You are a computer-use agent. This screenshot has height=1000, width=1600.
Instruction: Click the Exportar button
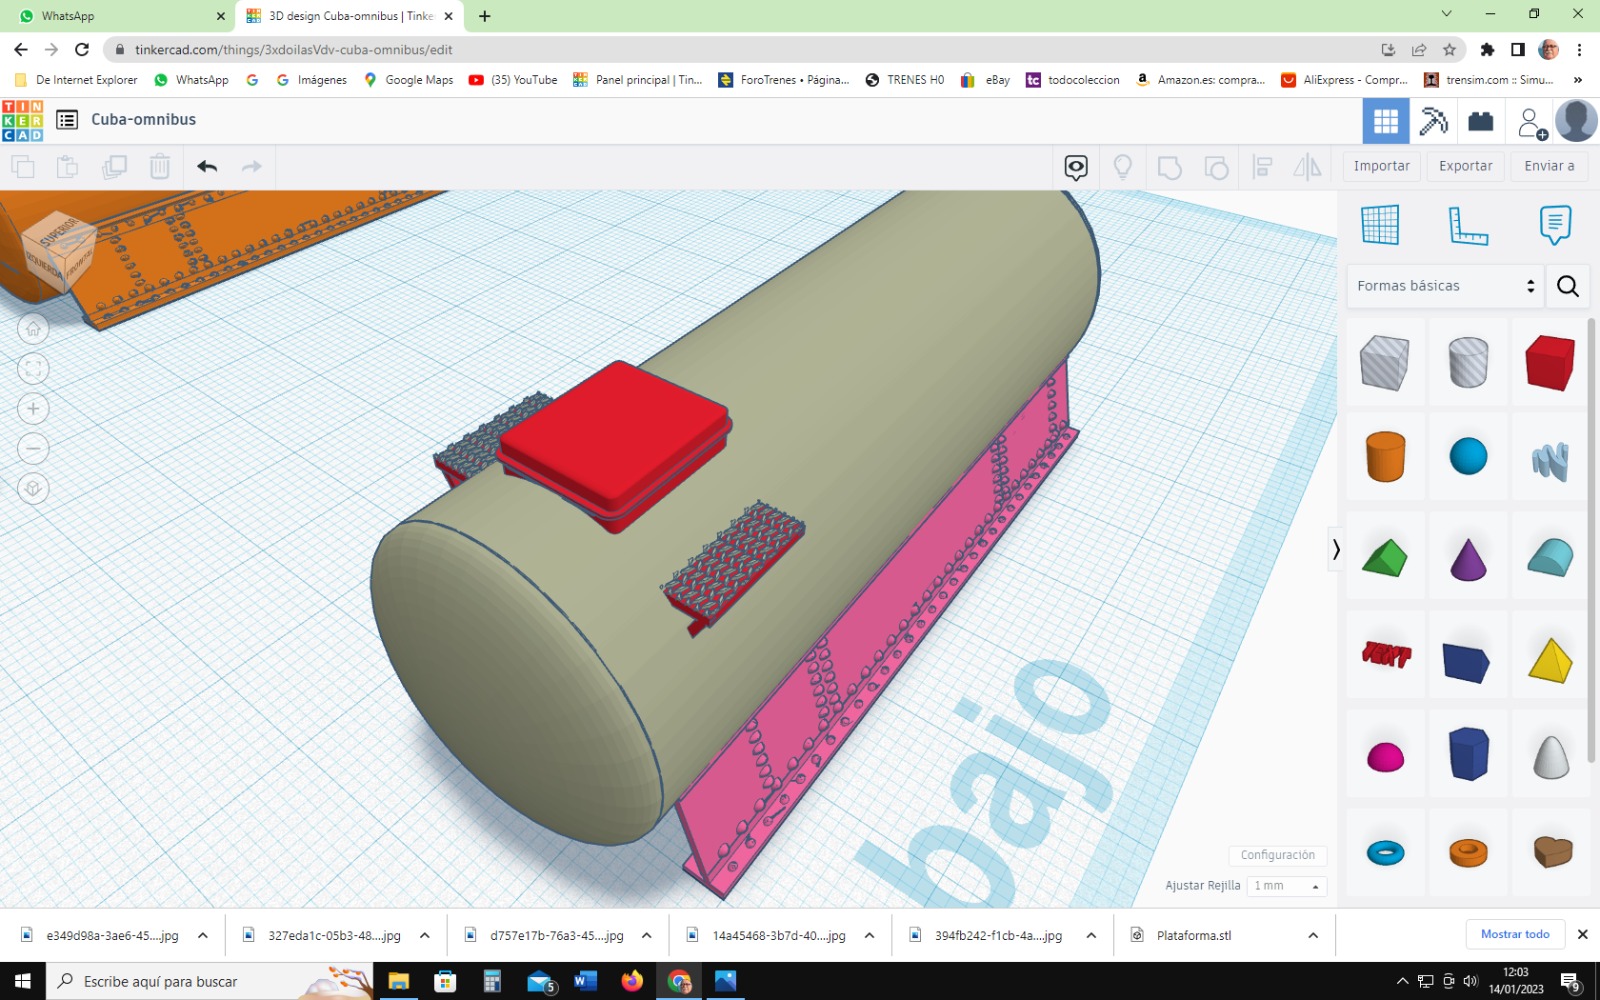1465,166
